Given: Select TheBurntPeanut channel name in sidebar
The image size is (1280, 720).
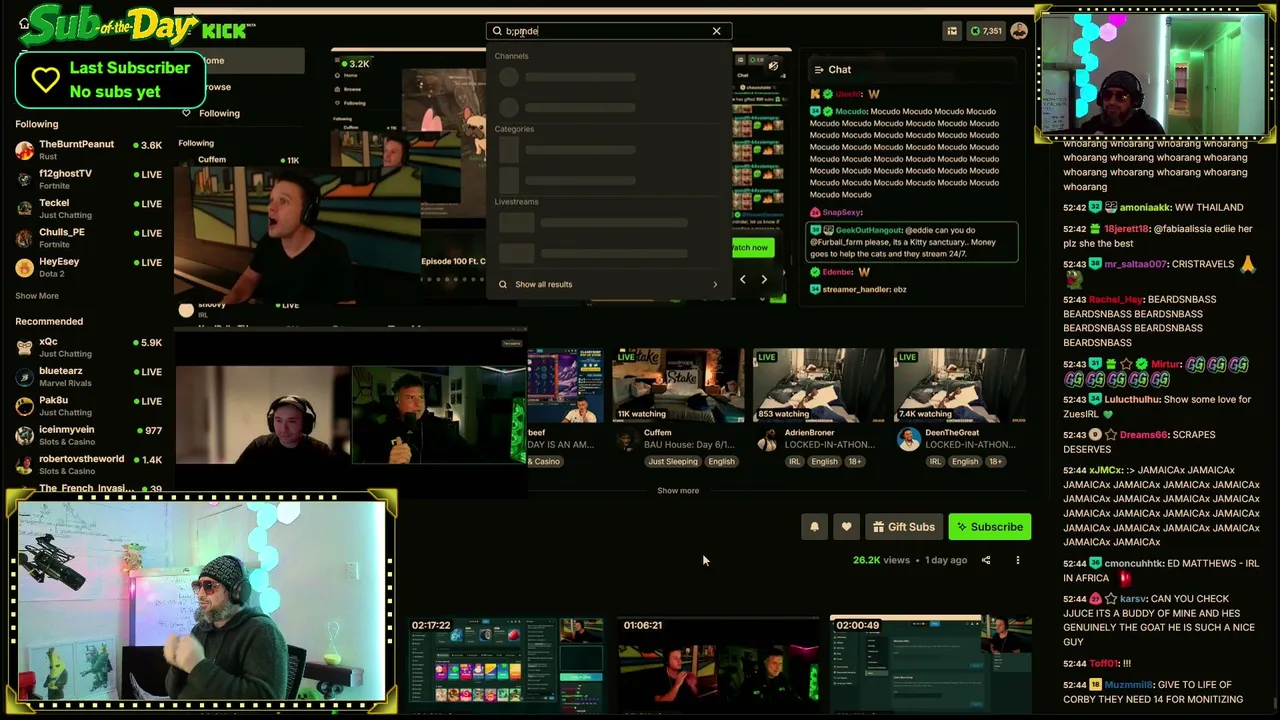Looking at the screenshot, I should 76,144.
